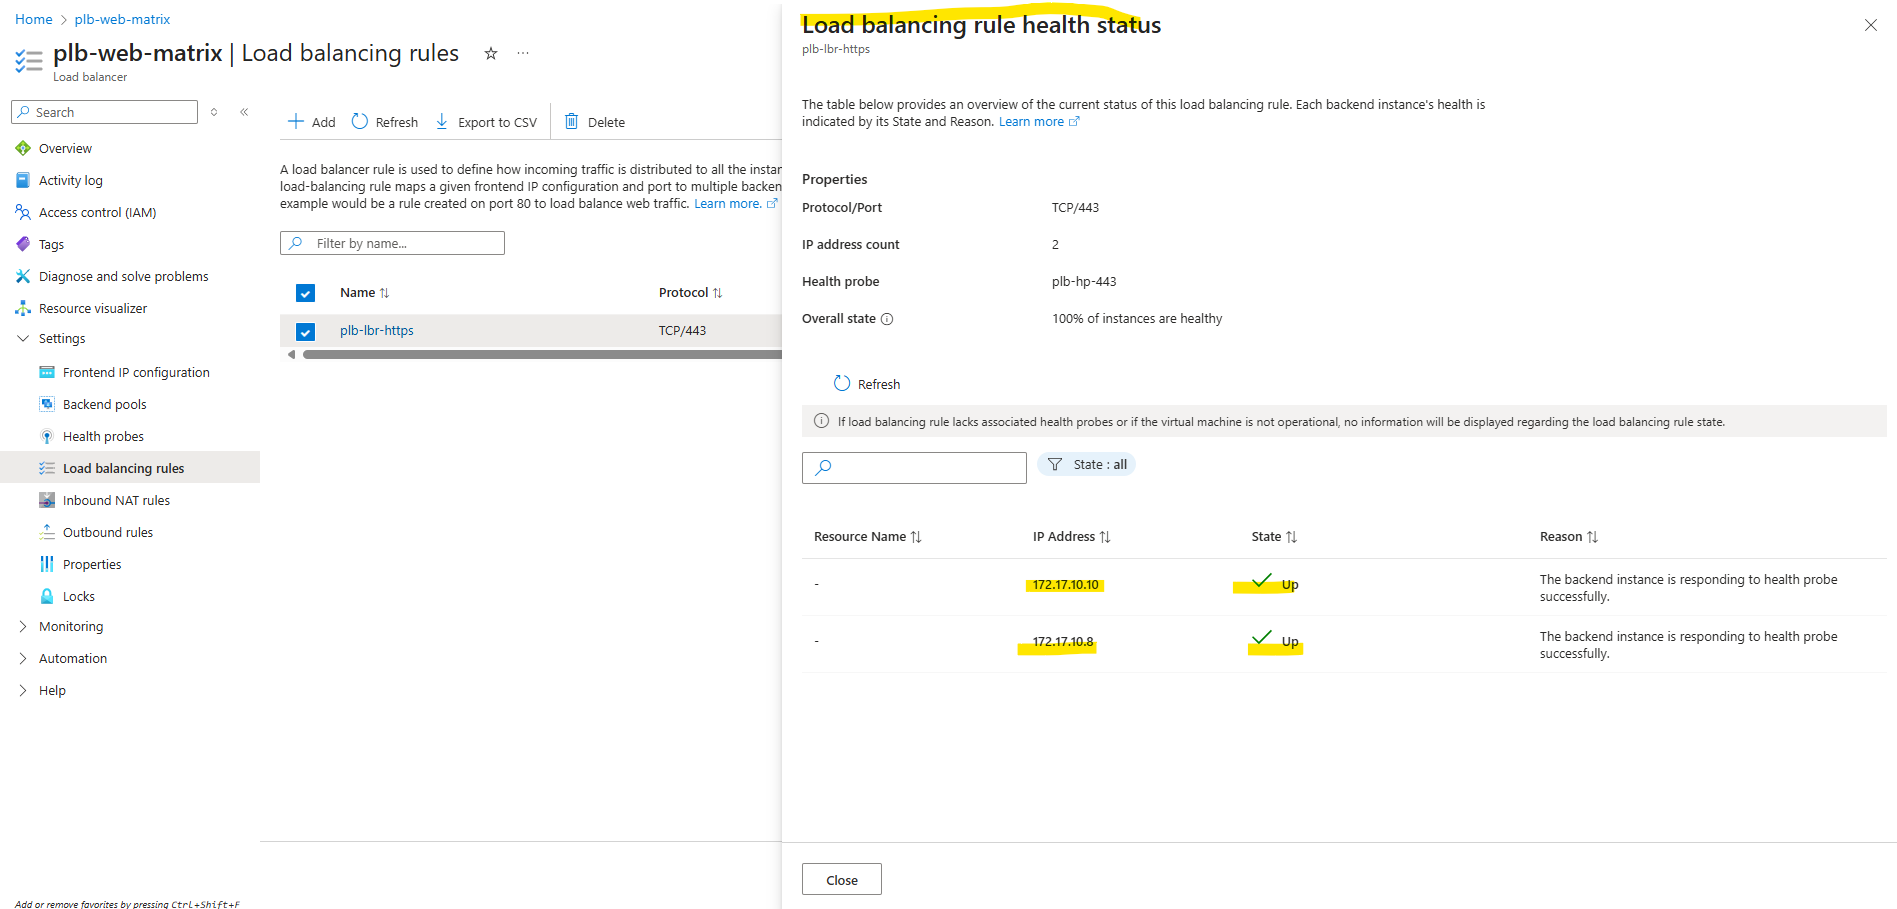Expand the Help section
The image size is (1897, 909).
pos(23,690)
